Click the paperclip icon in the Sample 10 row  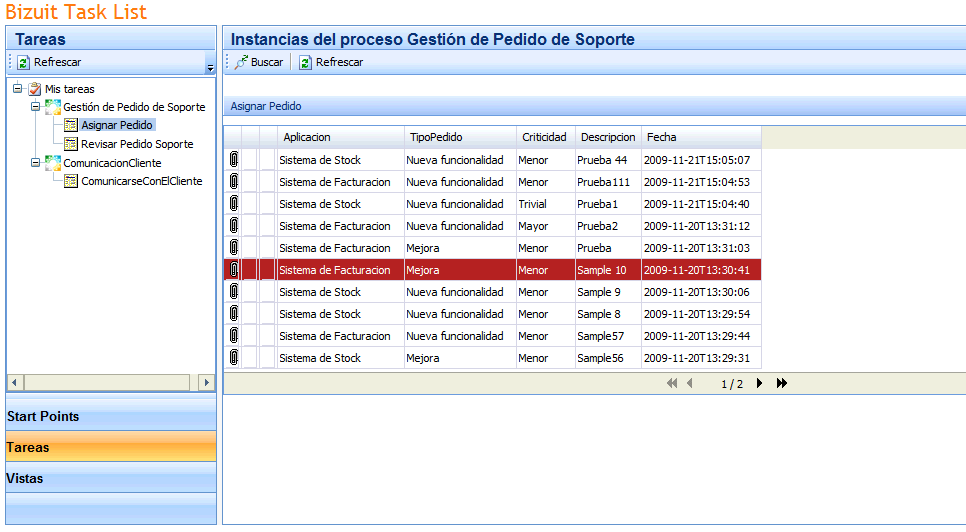tap(233, 270)
